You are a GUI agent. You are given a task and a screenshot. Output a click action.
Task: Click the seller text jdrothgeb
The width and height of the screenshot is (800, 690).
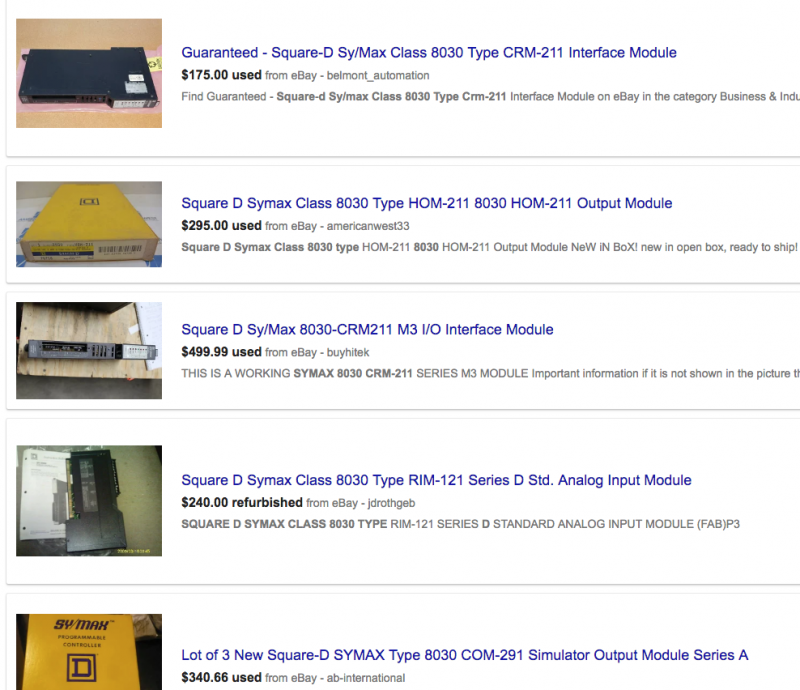coord(391,503)
